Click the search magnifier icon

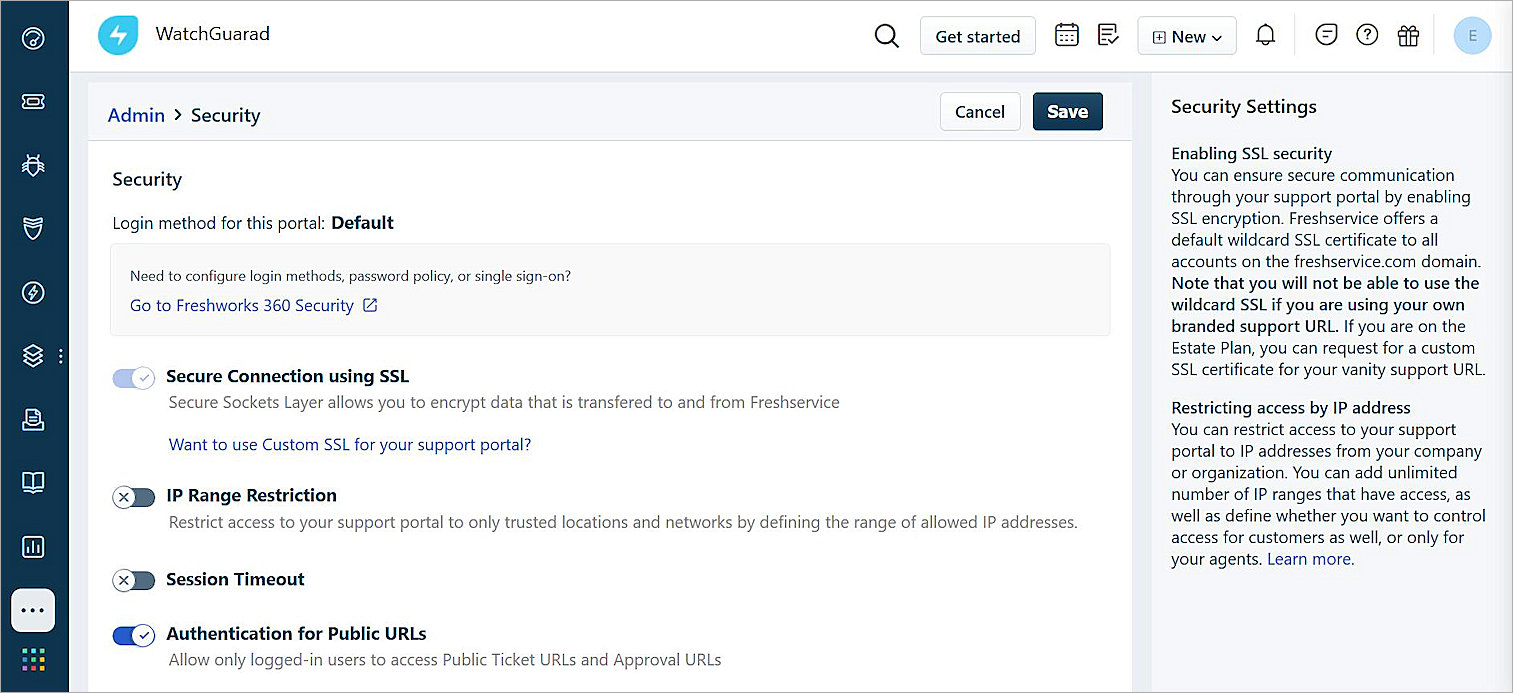point(886,35)
